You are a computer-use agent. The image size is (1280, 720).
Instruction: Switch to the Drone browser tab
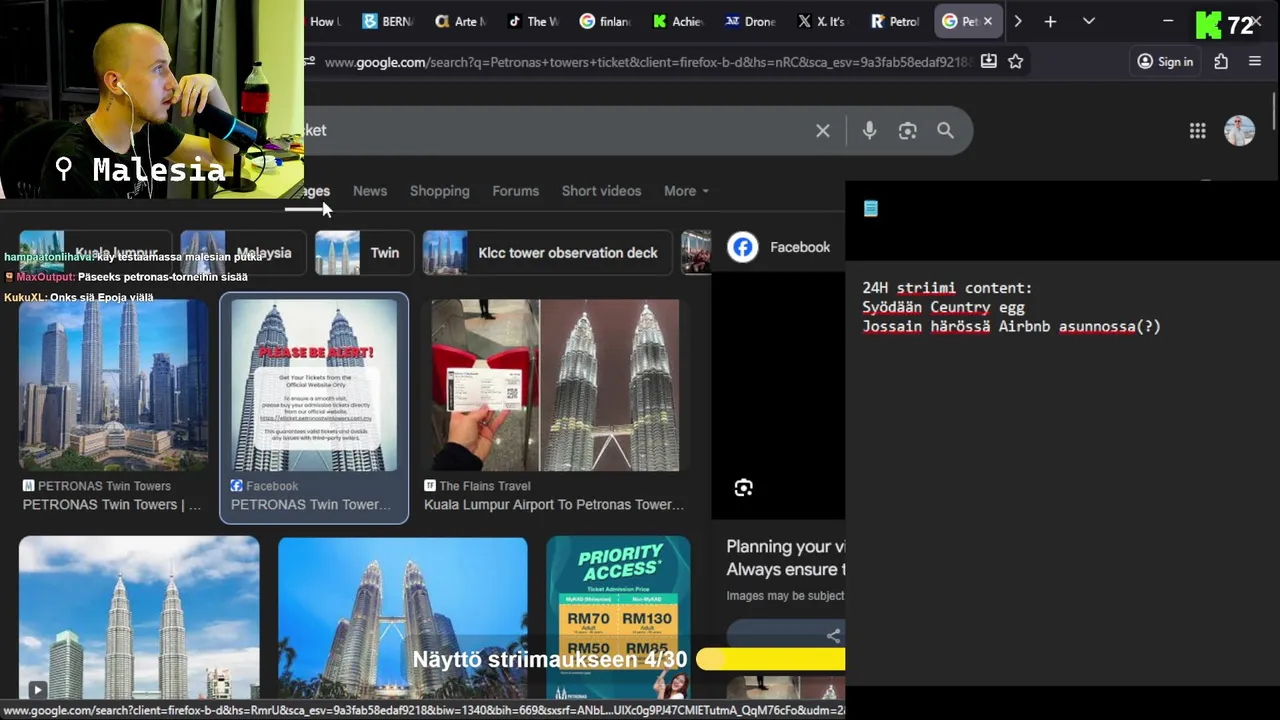750,21
